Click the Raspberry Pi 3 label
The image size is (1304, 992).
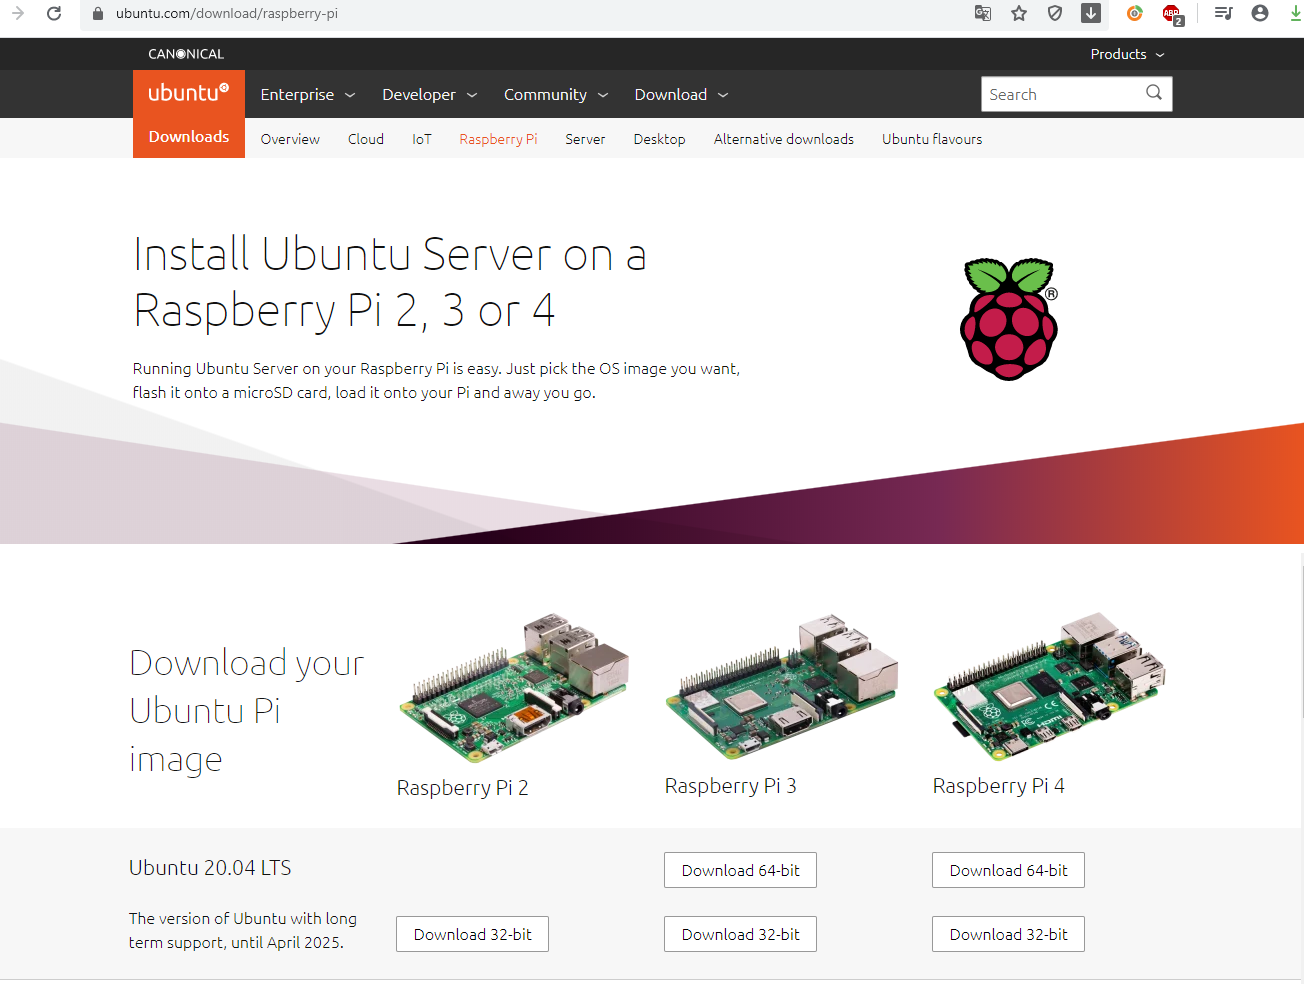[730, 786]
